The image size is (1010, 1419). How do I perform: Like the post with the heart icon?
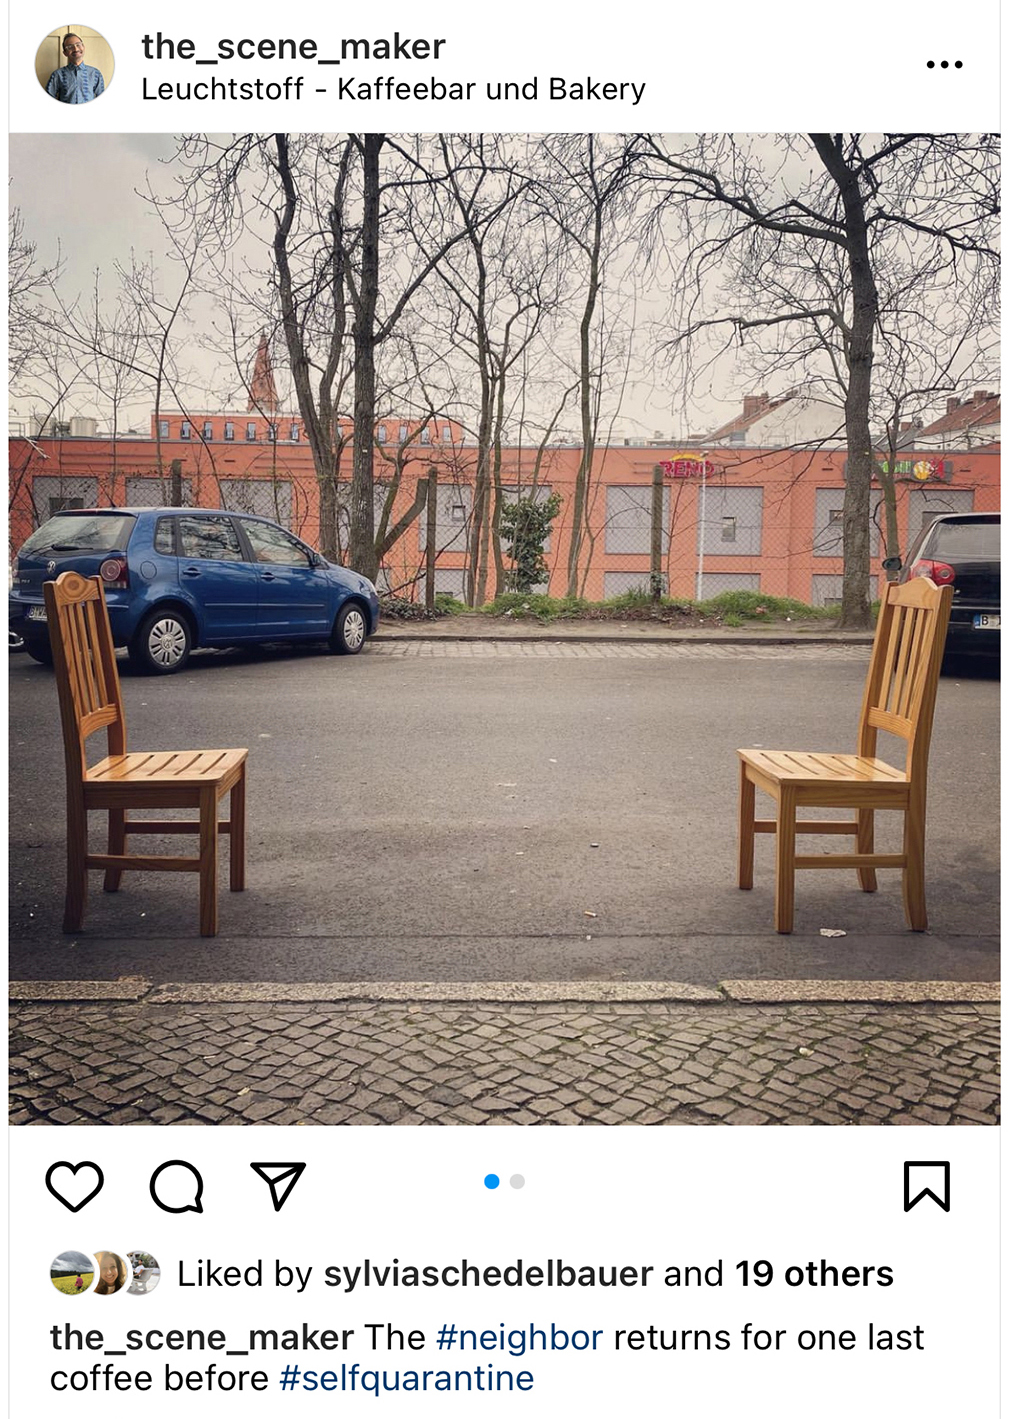pos(75,1186)
